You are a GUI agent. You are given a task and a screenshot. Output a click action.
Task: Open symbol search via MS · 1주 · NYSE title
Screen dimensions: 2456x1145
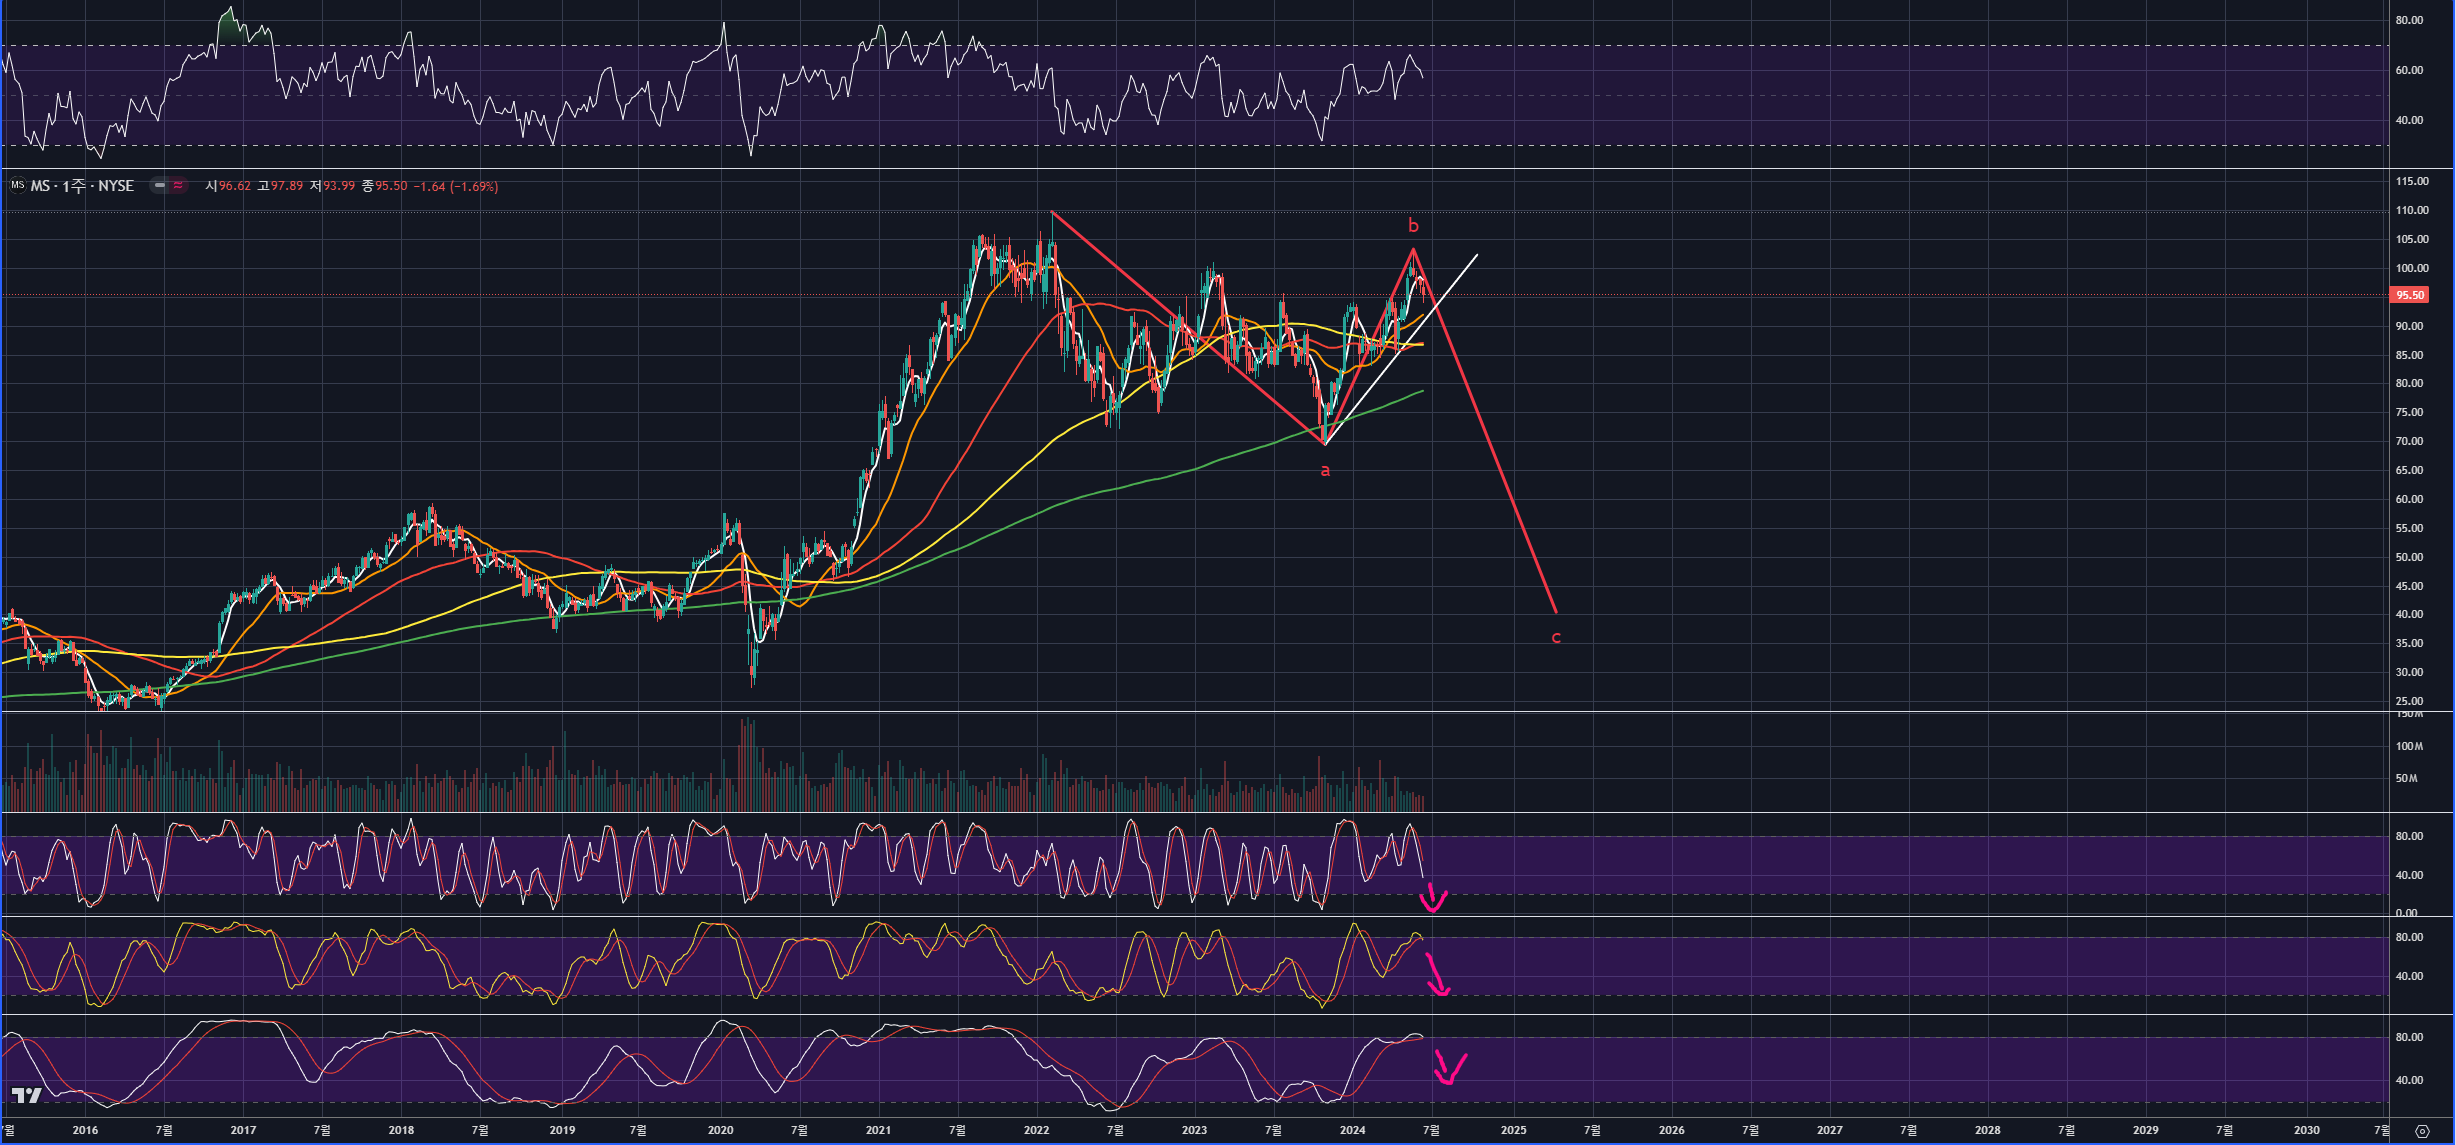pyautogui.click(x=82, y=186)
